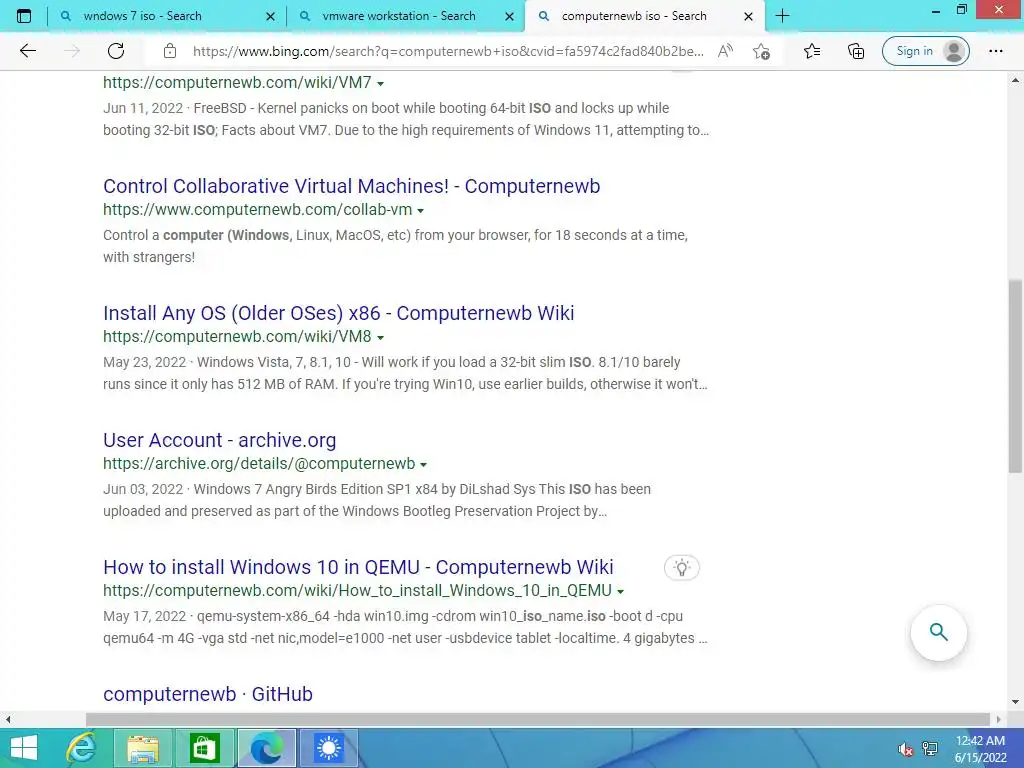Click the Sign in button

click(x=925, y=51)
